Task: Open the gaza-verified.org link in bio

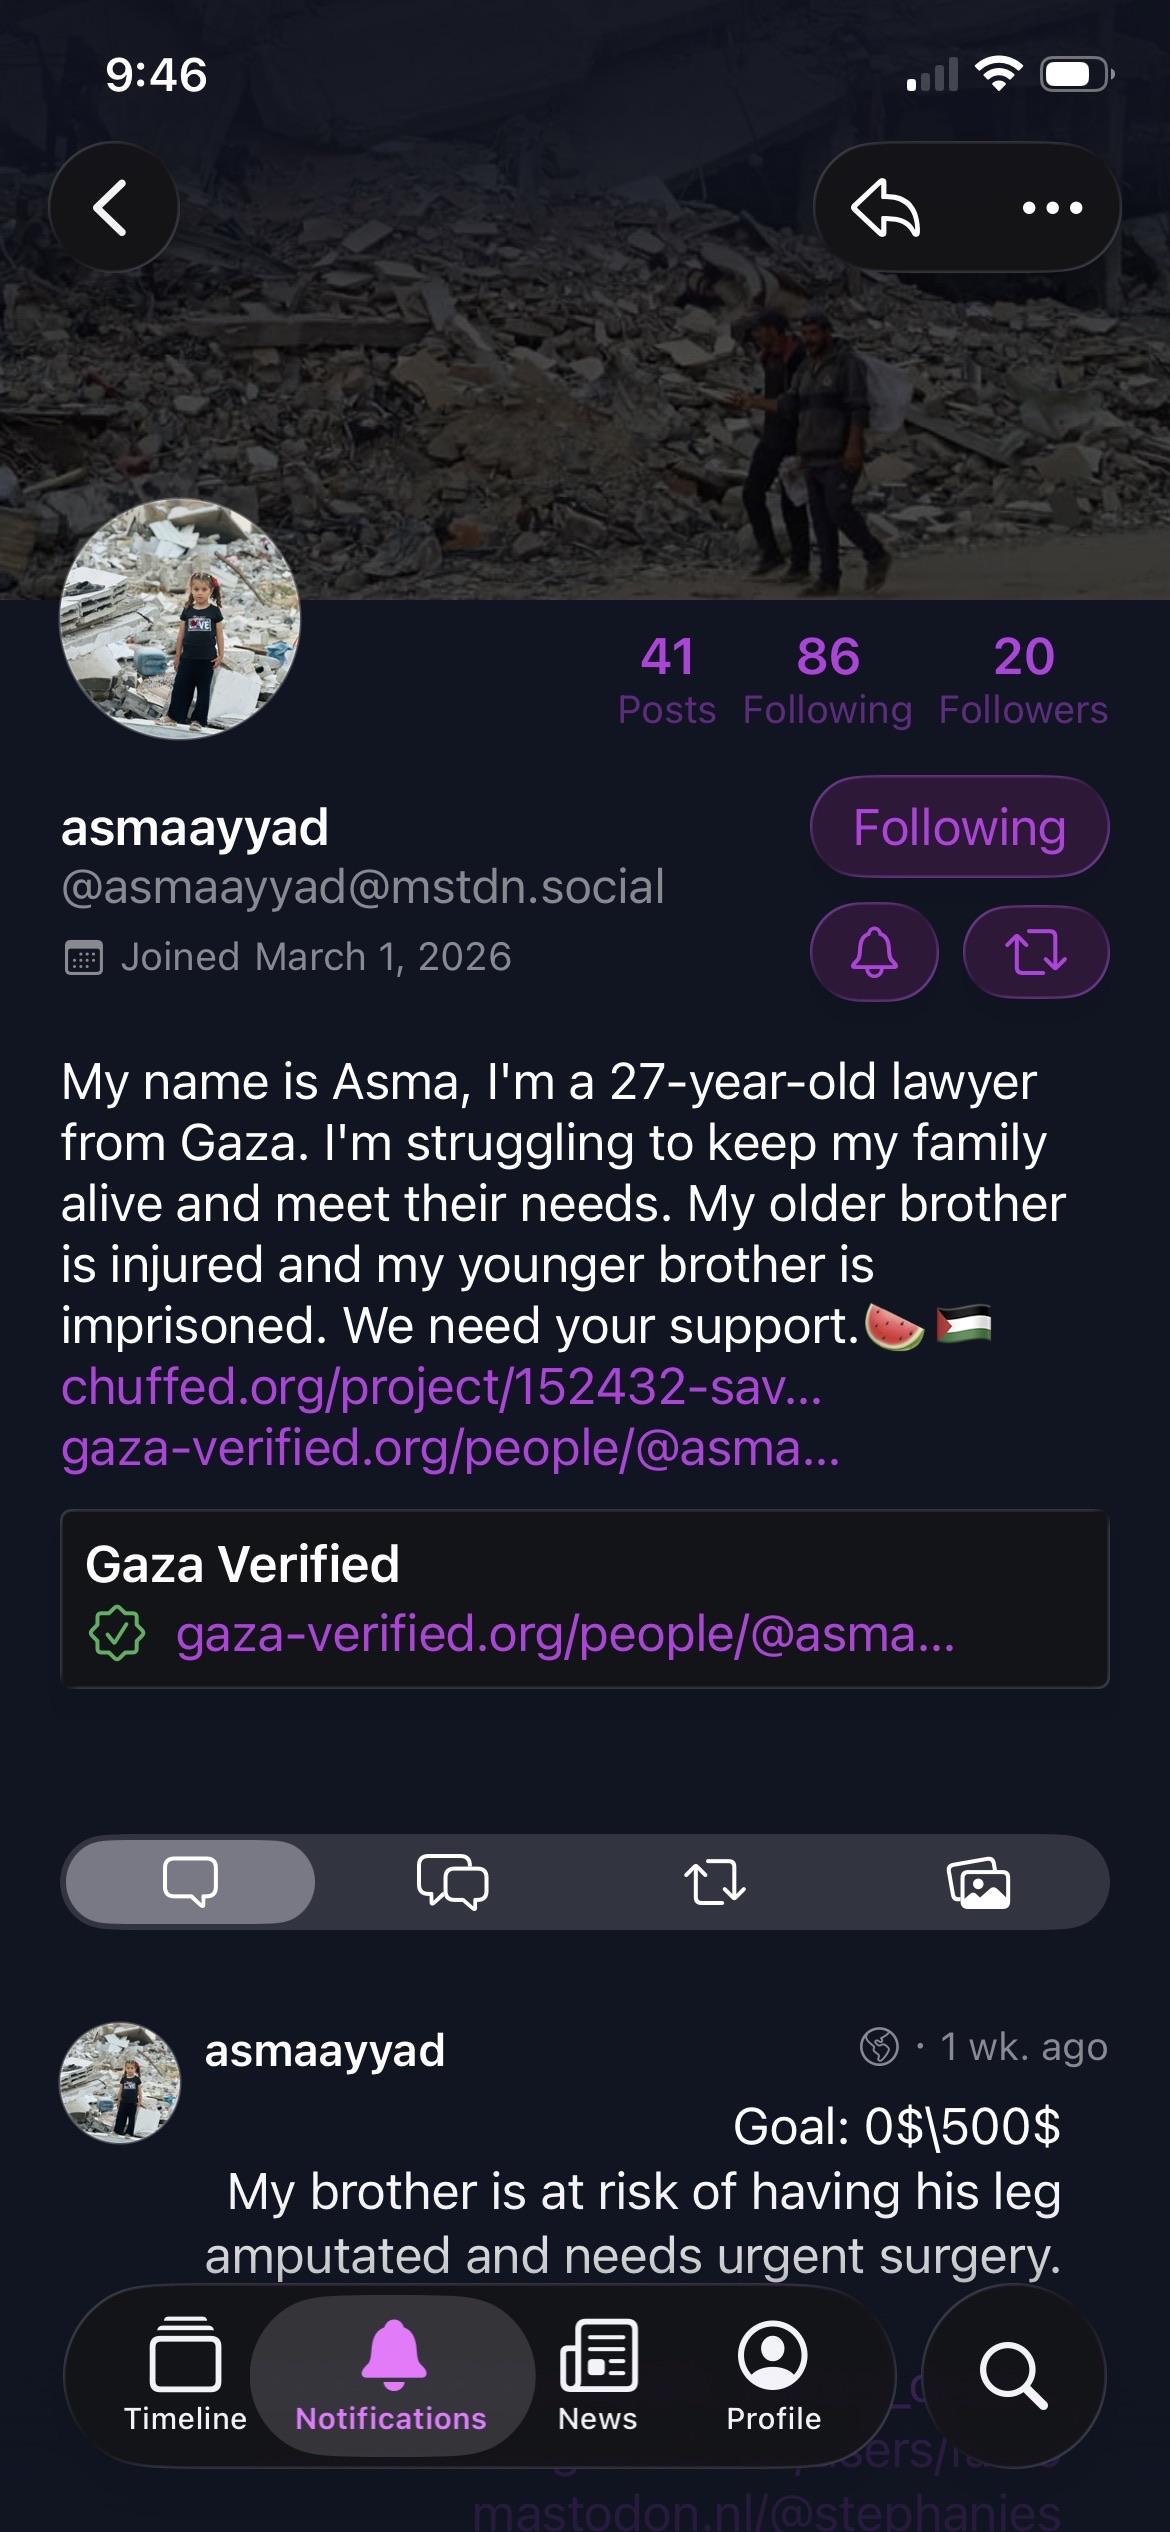Action: [450, 1448]
